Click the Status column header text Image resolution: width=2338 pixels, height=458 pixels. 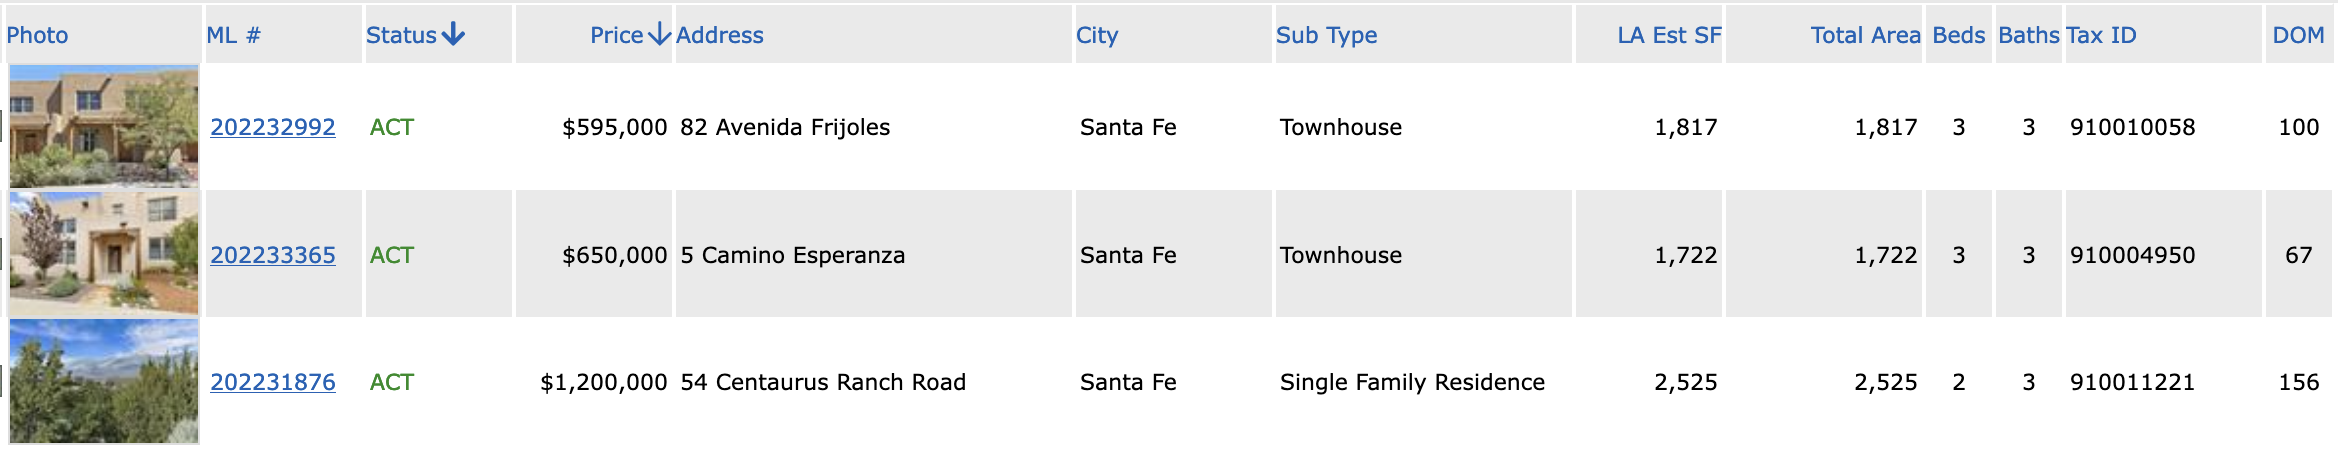click(401, 35)
